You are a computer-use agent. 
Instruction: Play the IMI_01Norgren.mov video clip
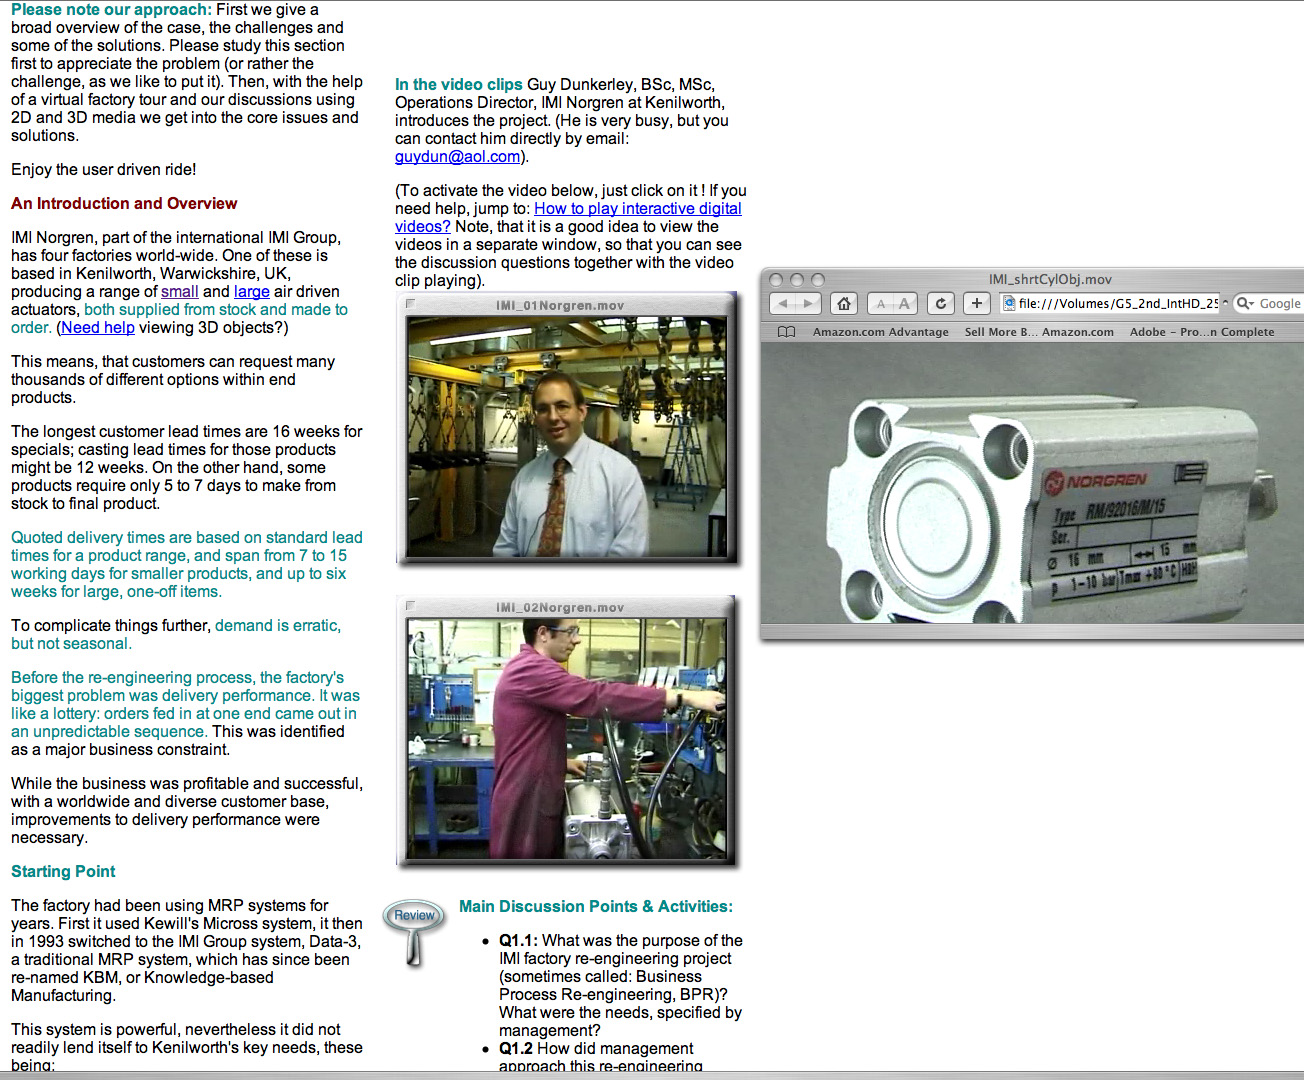tap(567, 437)
